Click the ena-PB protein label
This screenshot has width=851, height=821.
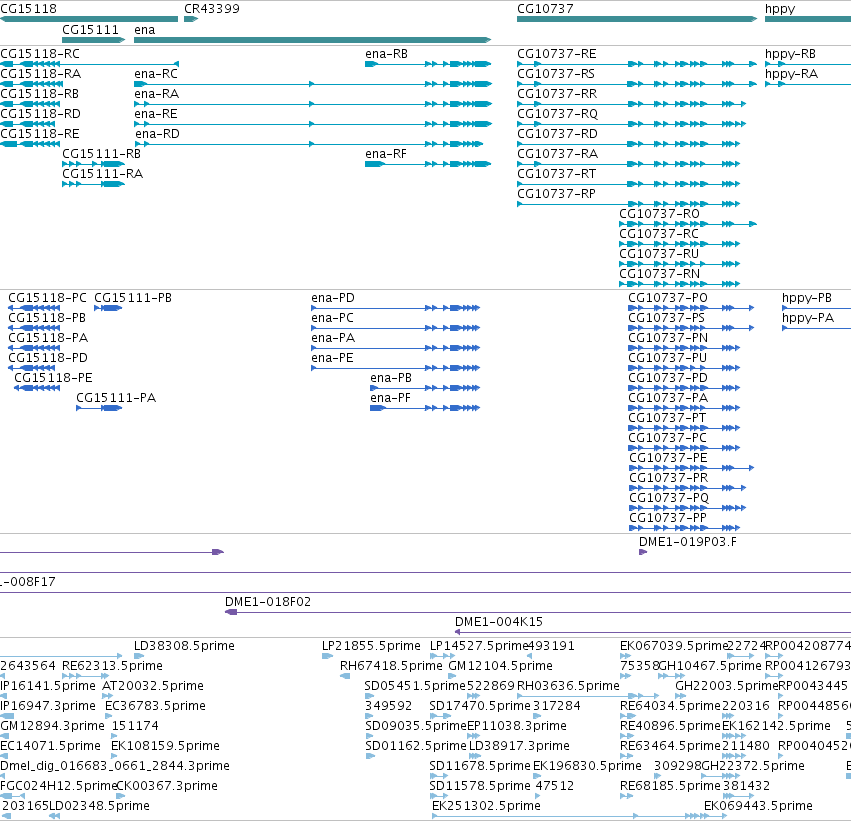tap(391, 378)
